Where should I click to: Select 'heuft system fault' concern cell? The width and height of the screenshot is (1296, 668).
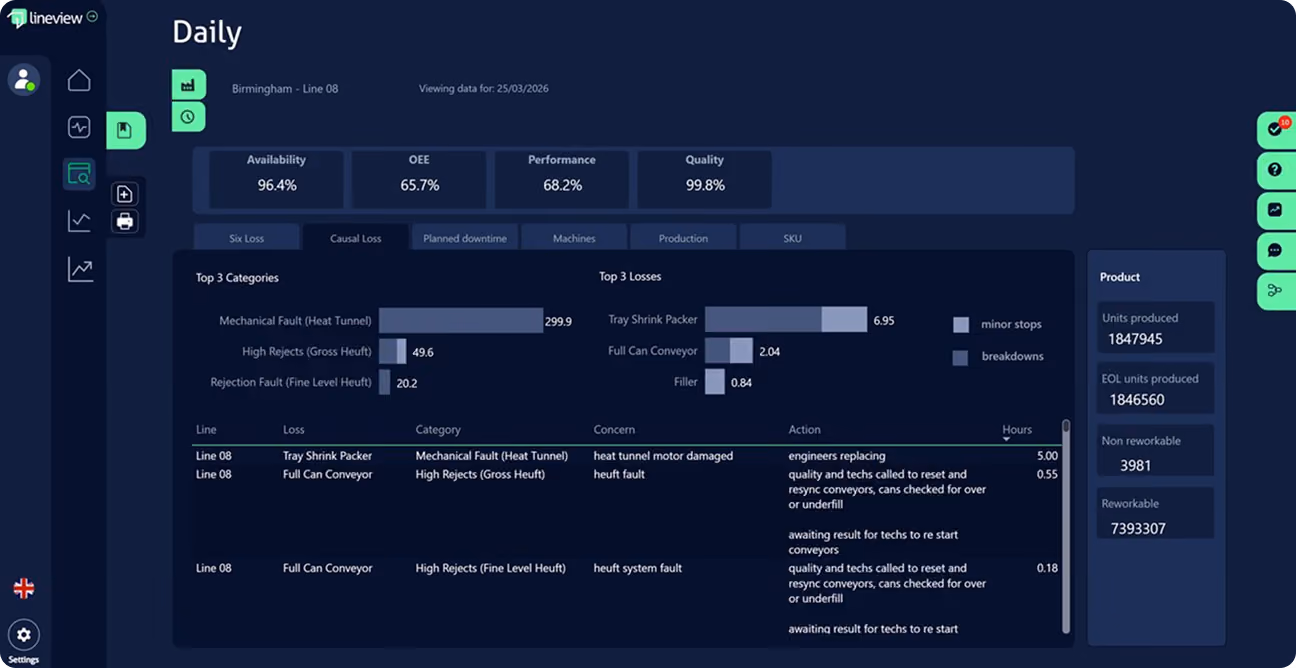(638, 568)
